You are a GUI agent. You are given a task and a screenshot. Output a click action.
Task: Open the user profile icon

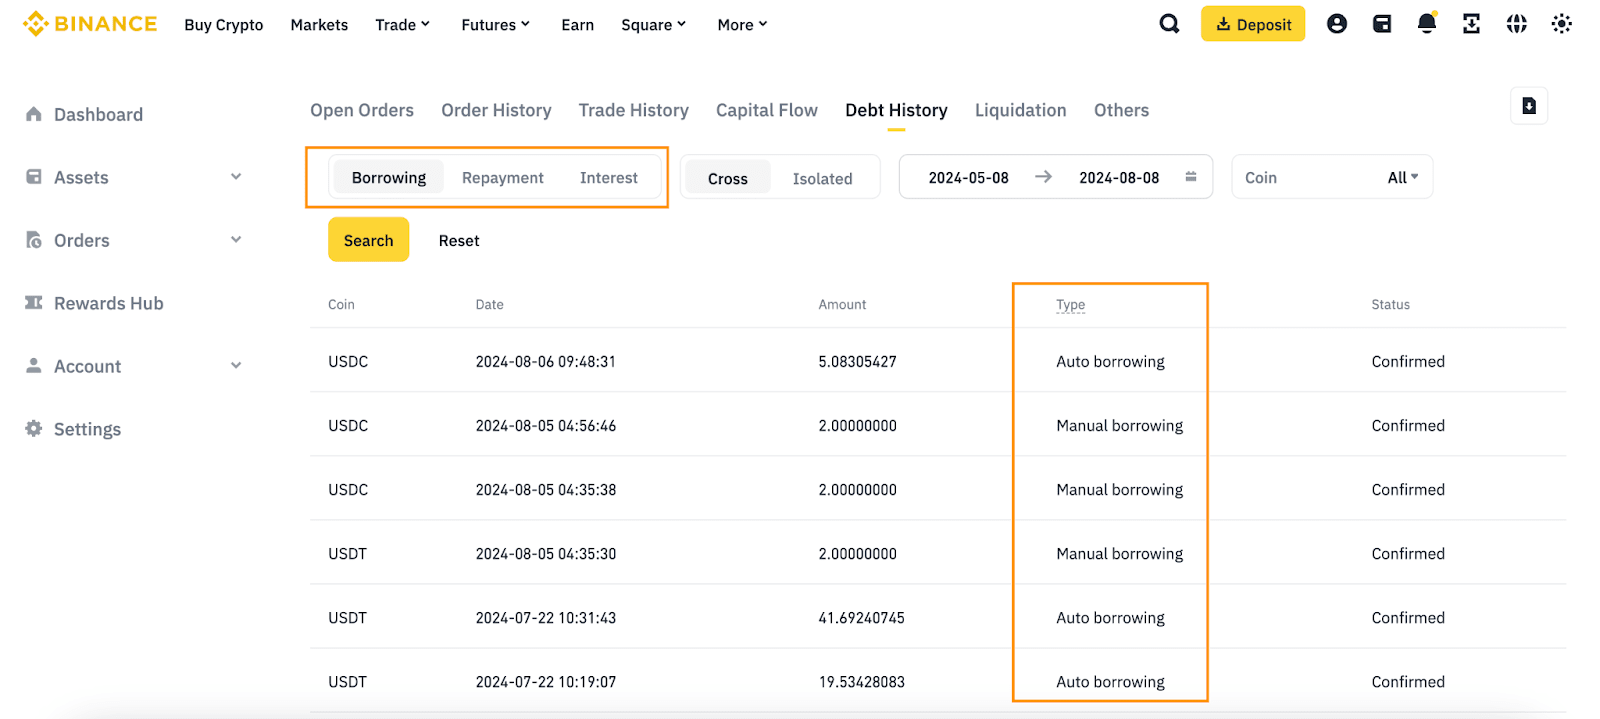tap(1337, 24)
